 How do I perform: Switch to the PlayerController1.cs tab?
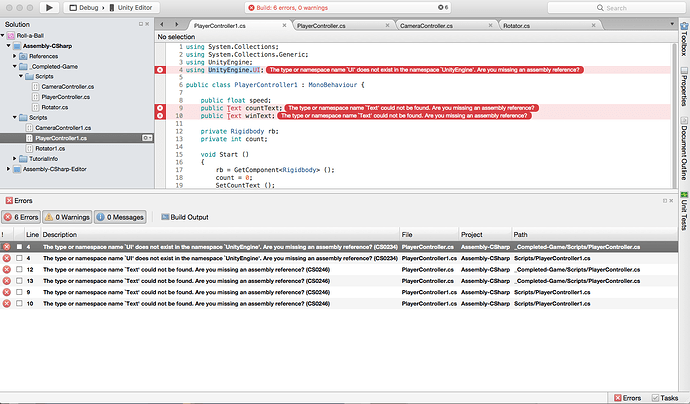tap(220, 26)
